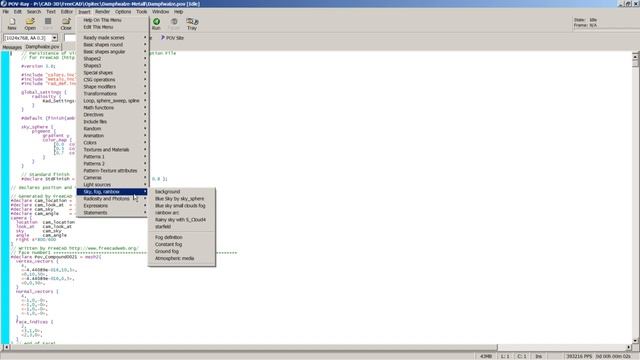The image size is (640, 360).
Task: Expand Transformations submenu
Action: point(113,93)
